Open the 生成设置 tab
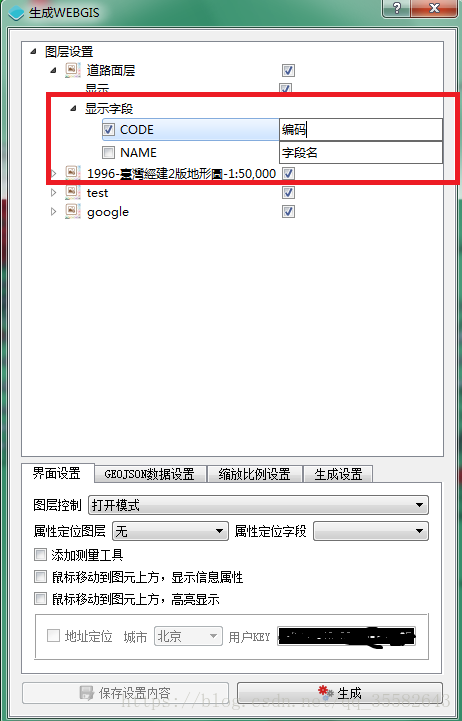Viewport: 462px width, 721px height. click(x=338, y=474)
